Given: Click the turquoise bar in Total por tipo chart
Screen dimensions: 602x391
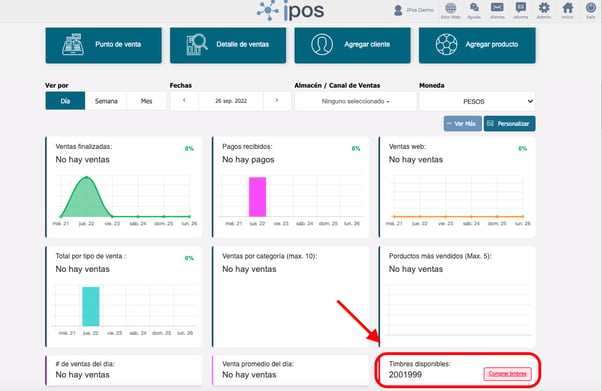Looking at the screenshot, I should point(91,307).
